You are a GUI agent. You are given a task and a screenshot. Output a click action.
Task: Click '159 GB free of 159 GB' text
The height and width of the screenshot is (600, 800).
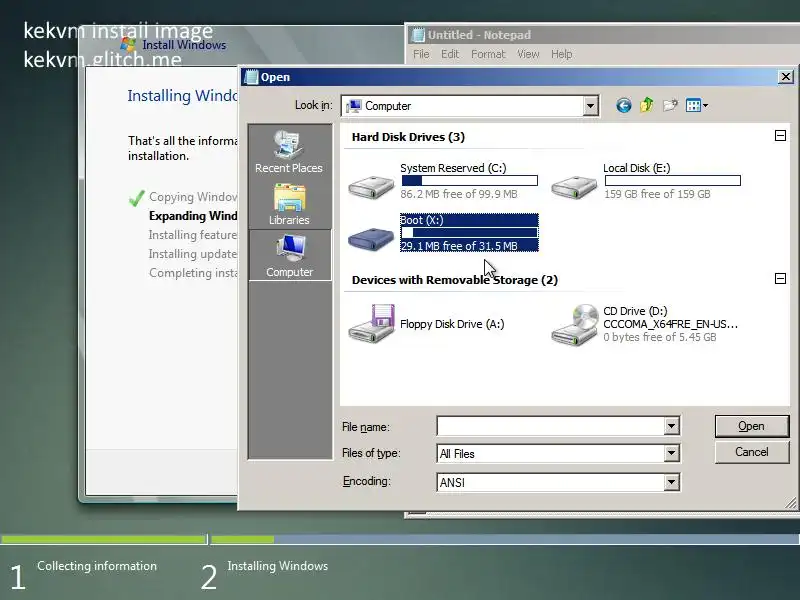pyautogui.click(x=657, y=194)
